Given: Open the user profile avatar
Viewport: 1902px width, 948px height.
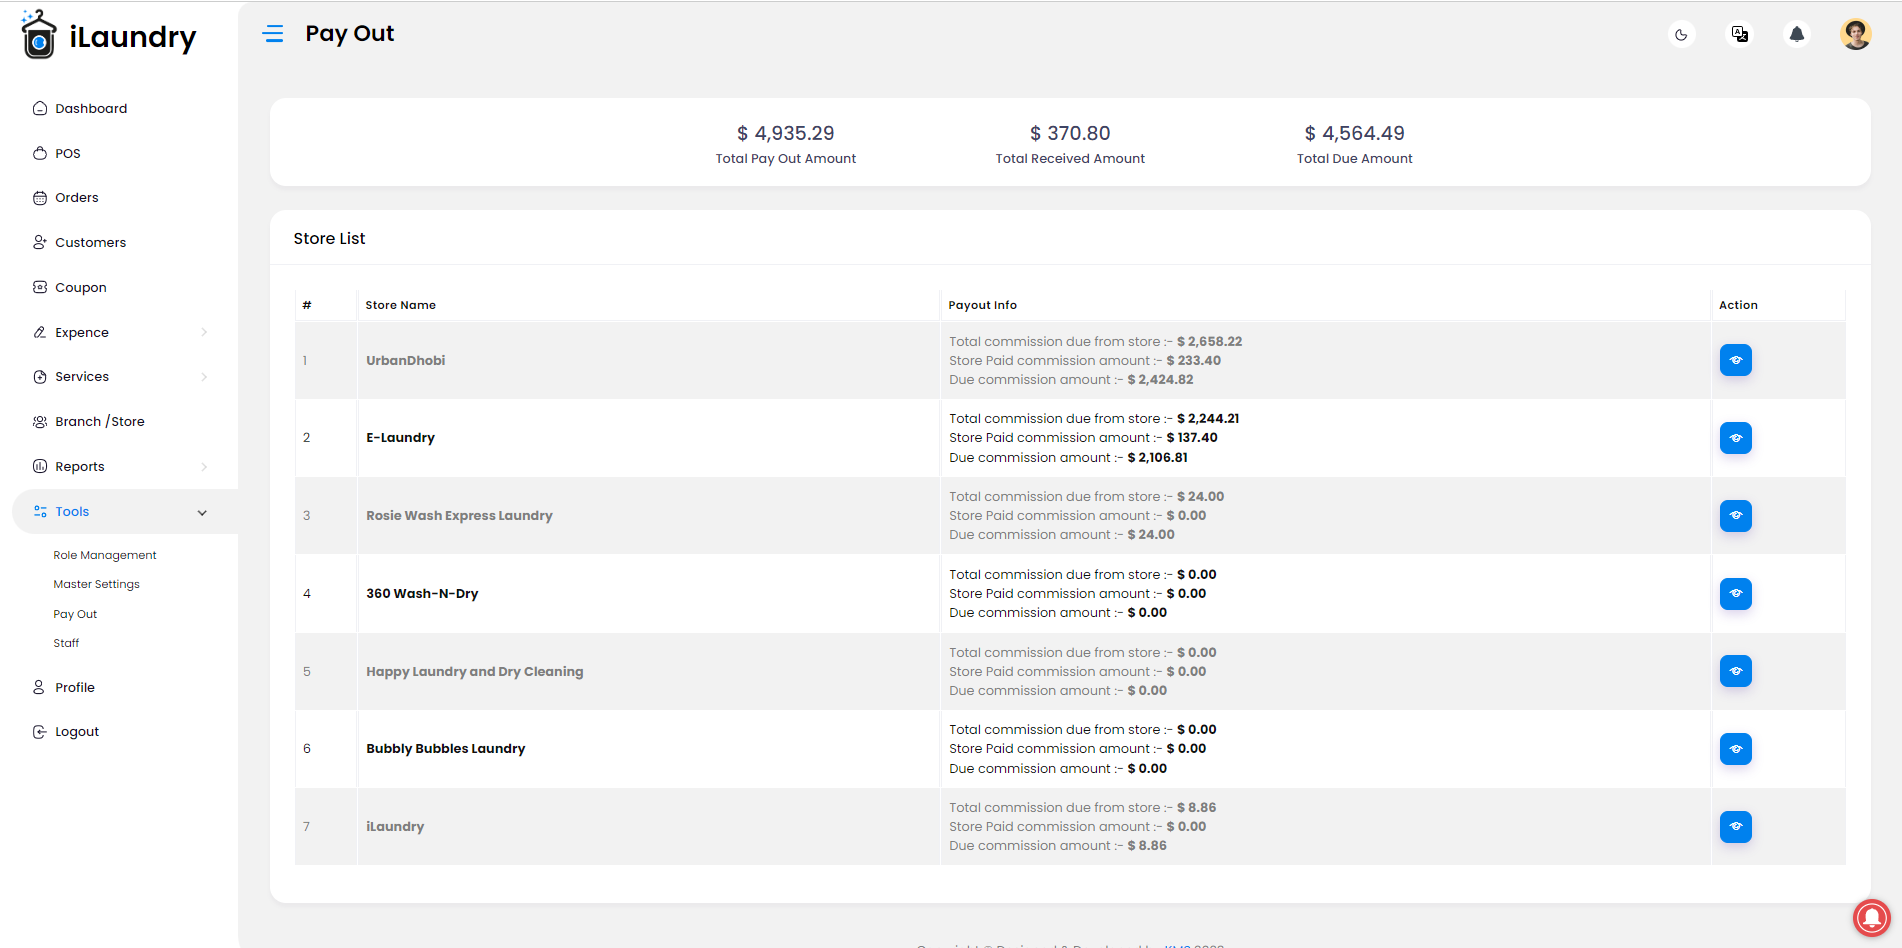Looking at the screenshot, I should click(x=1856, y=34).
